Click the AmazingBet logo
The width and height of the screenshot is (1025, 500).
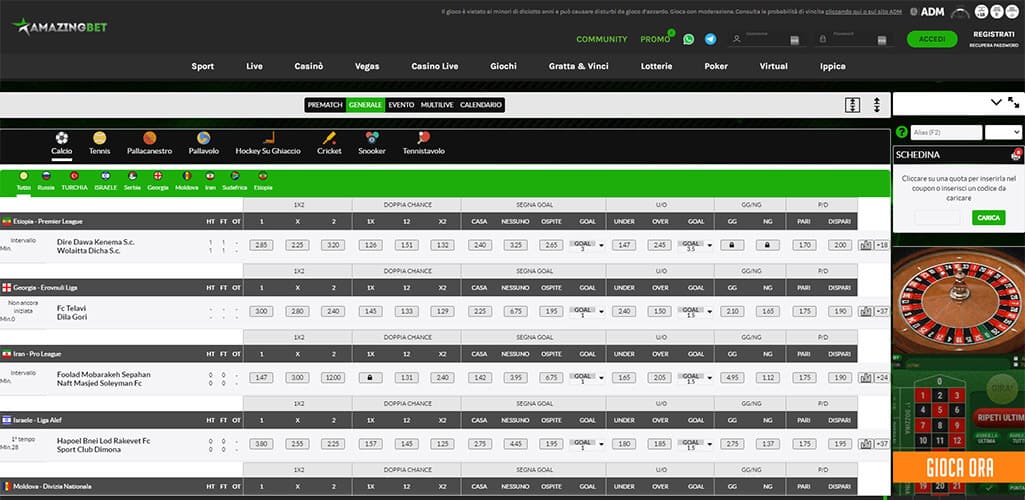point(59,27)
